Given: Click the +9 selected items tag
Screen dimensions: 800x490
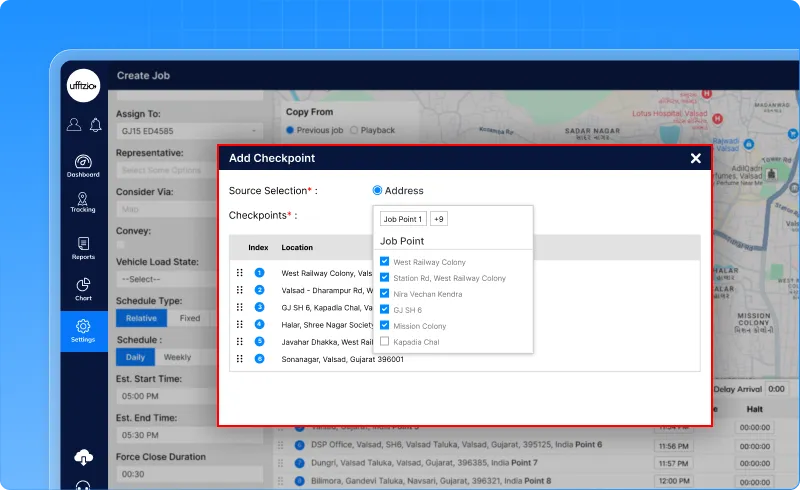Looking at the screenshot, I should (439, 219).
